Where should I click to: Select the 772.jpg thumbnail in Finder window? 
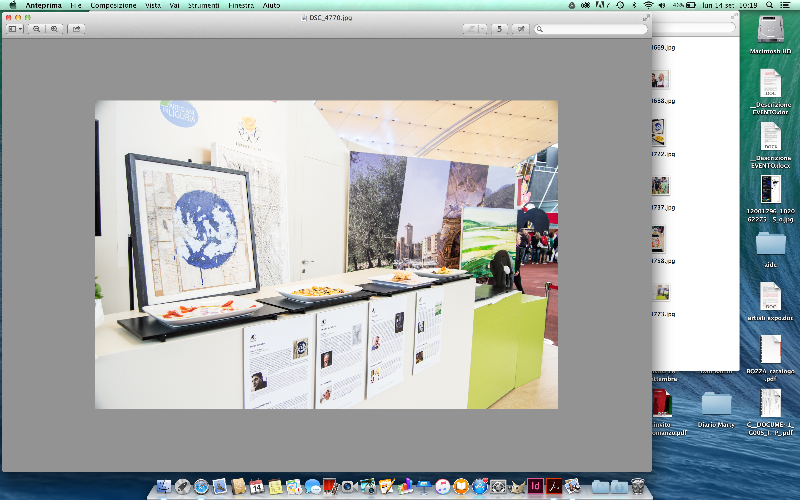pos(658,132)
